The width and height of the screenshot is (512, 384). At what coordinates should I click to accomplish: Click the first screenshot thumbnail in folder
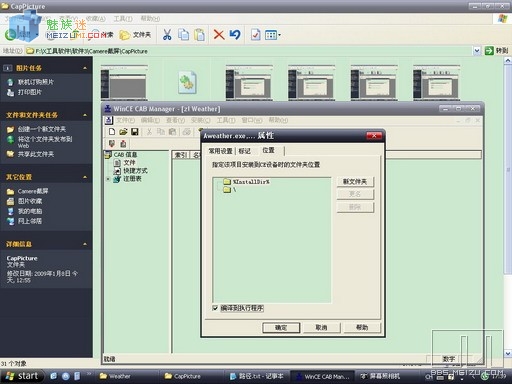tap(124, 82)
